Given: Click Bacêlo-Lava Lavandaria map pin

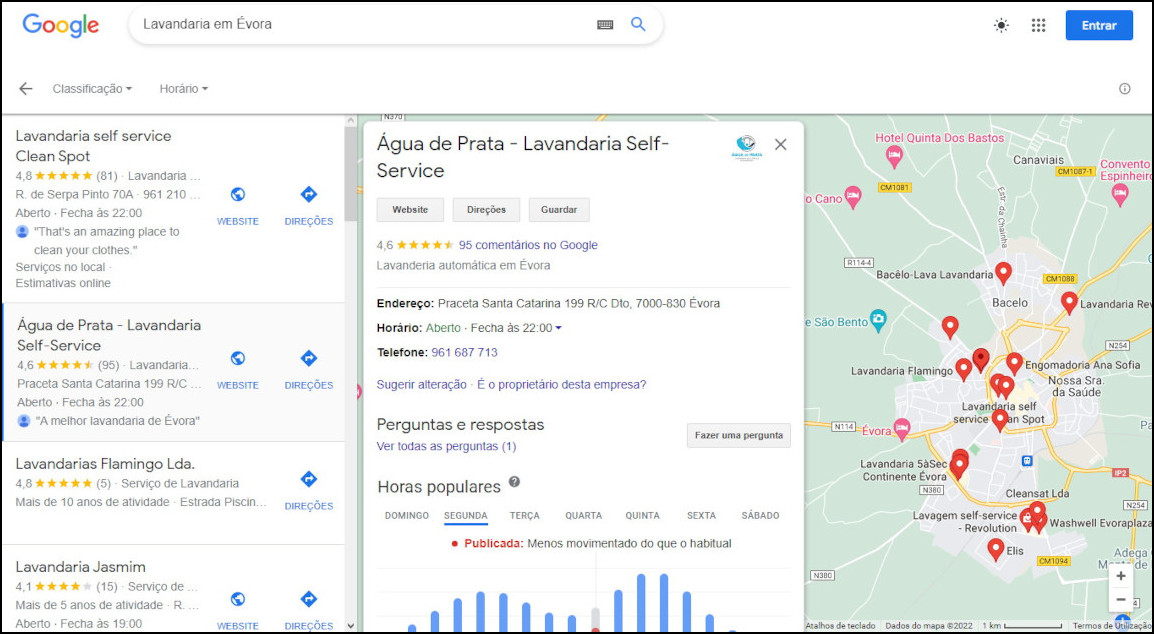Looking at the screenshot, I should click(x=1003, y=272).
